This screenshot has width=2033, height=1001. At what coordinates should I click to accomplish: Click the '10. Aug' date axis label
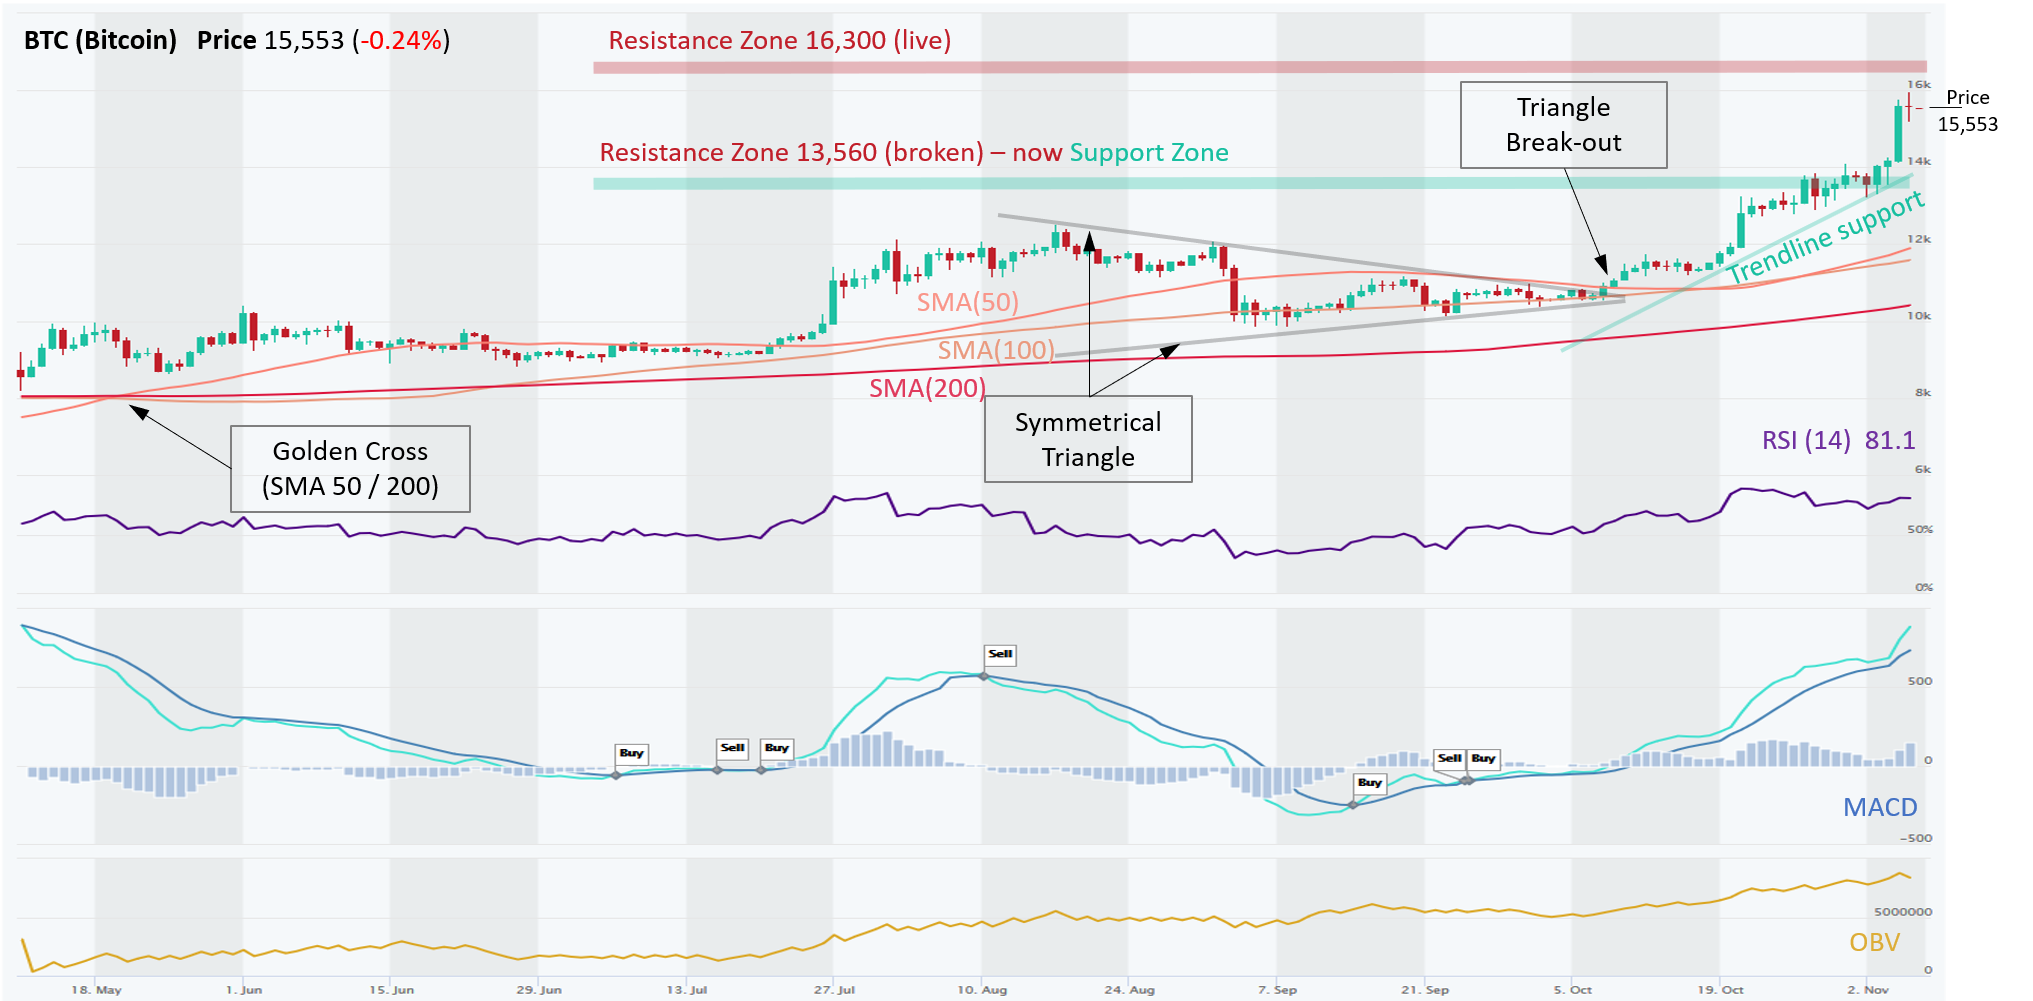point(982,990)
